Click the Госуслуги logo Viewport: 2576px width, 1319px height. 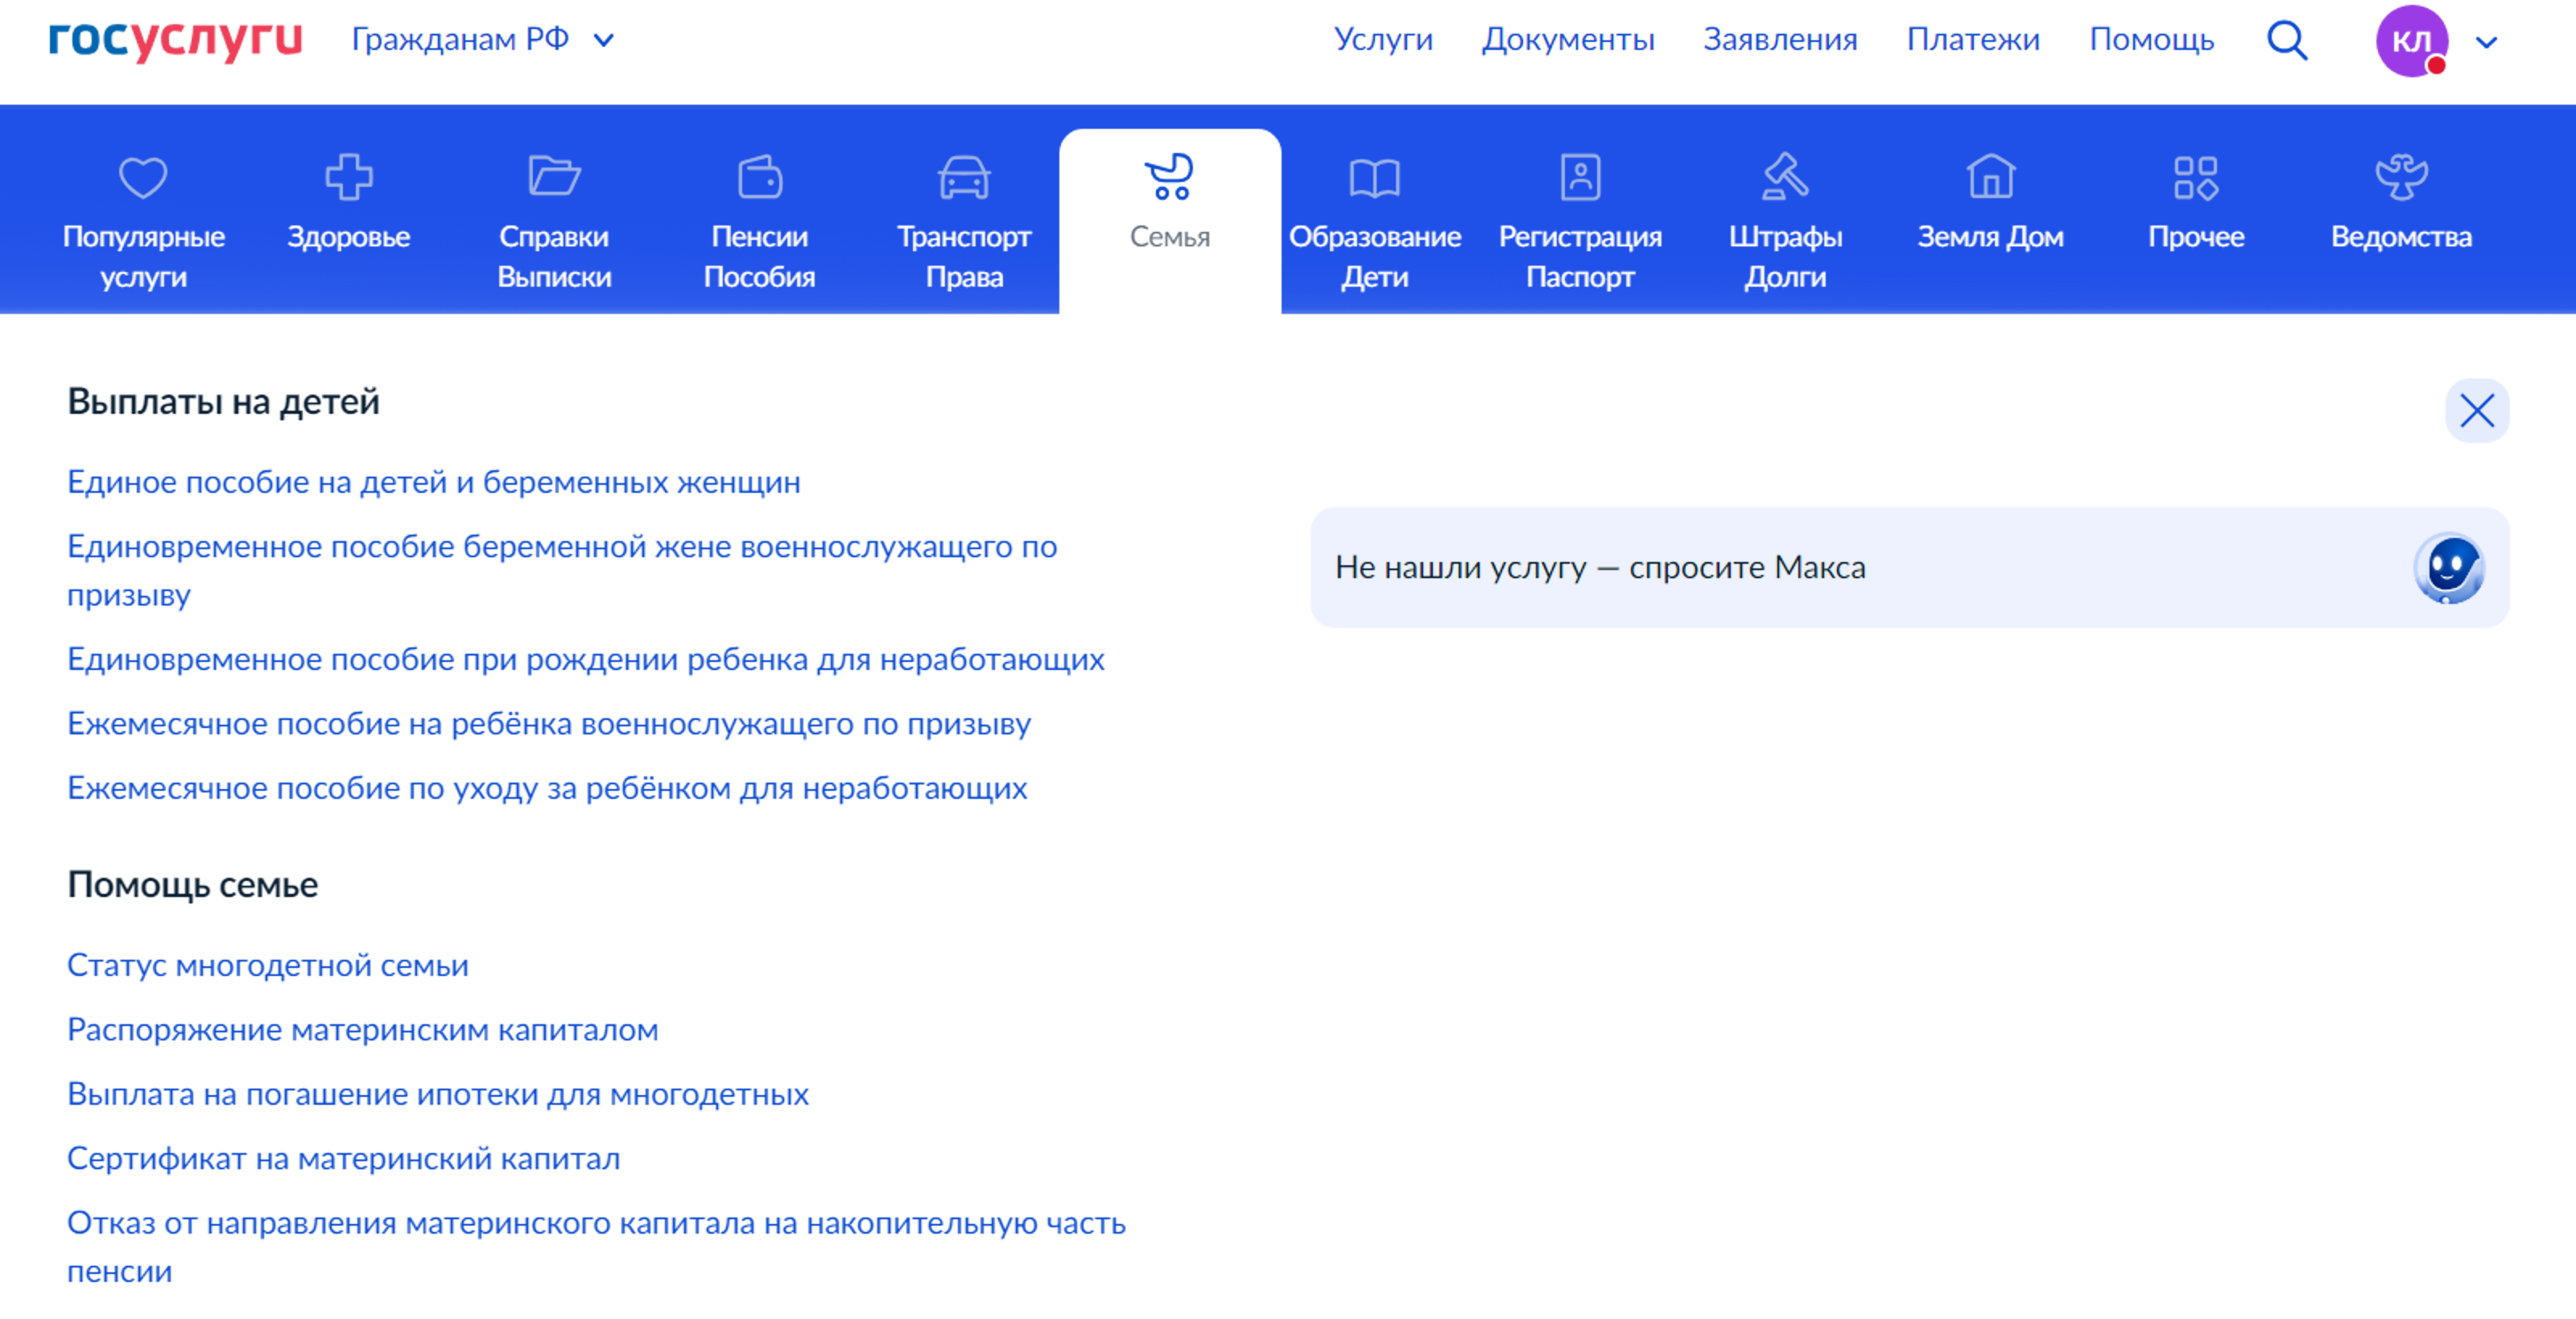[175, 40]
